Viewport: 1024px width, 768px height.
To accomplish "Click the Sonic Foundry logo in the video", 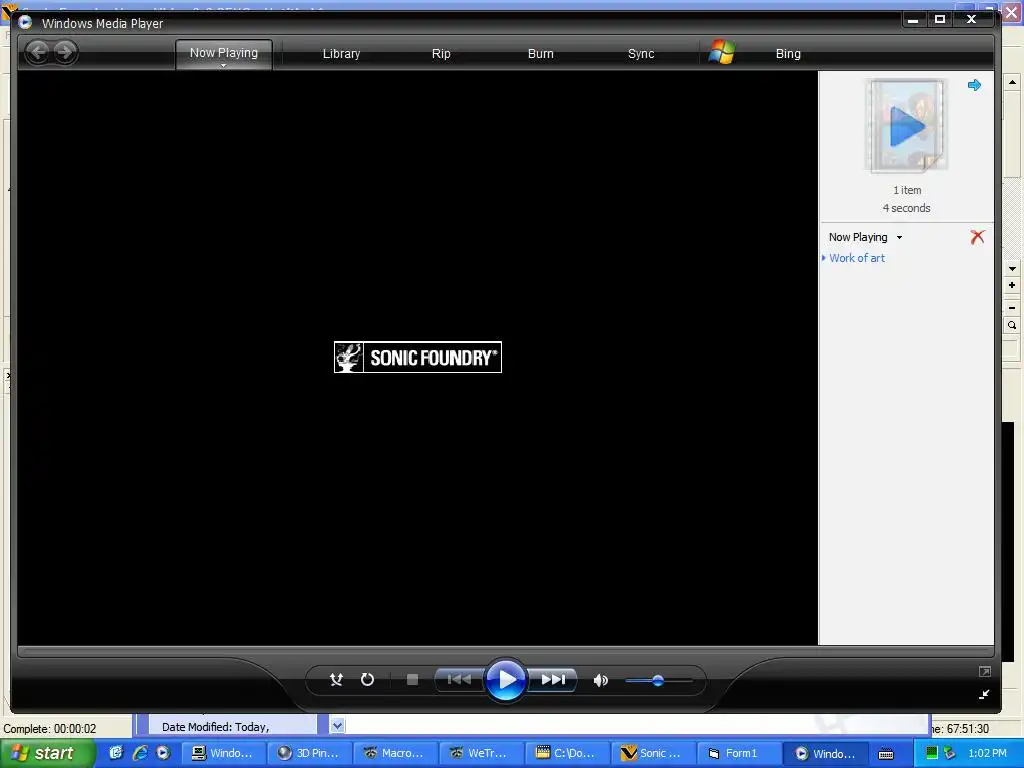I will [418, 357].
